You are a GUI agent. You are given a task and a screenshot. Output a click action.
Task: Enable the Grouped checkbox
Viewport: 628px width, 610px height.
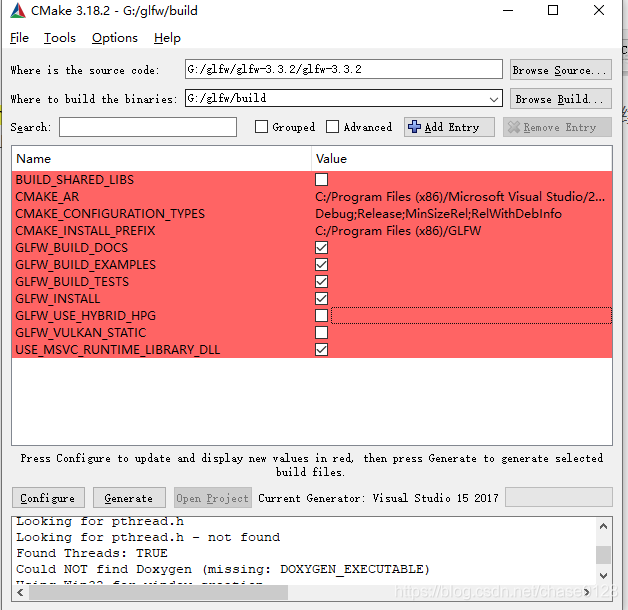[261, 127]
